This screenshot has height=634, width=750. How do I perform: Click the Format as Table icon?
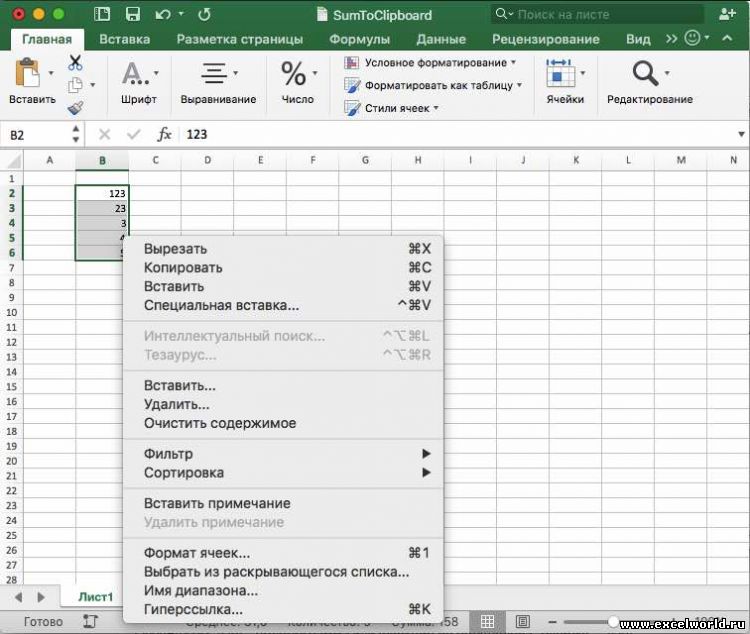click(x=352, y=85)
